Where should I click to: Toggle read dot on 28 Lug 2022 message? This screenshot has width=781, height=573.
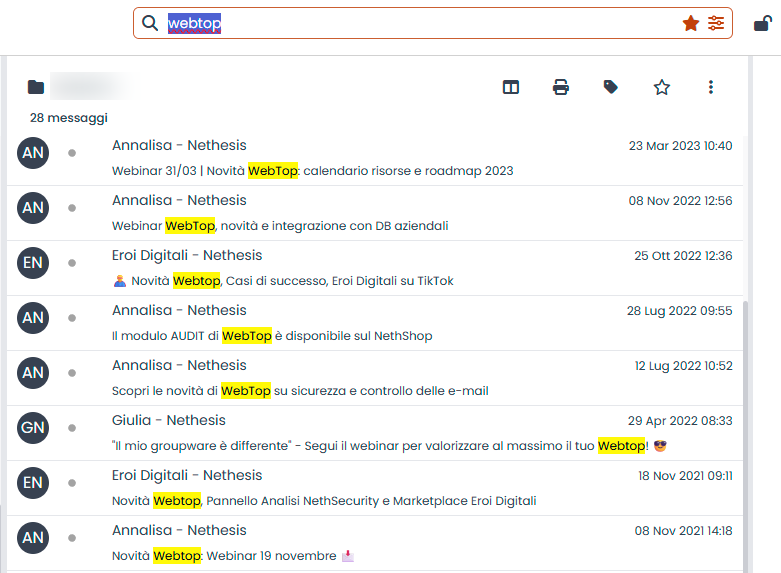click(x=72, y=318)
